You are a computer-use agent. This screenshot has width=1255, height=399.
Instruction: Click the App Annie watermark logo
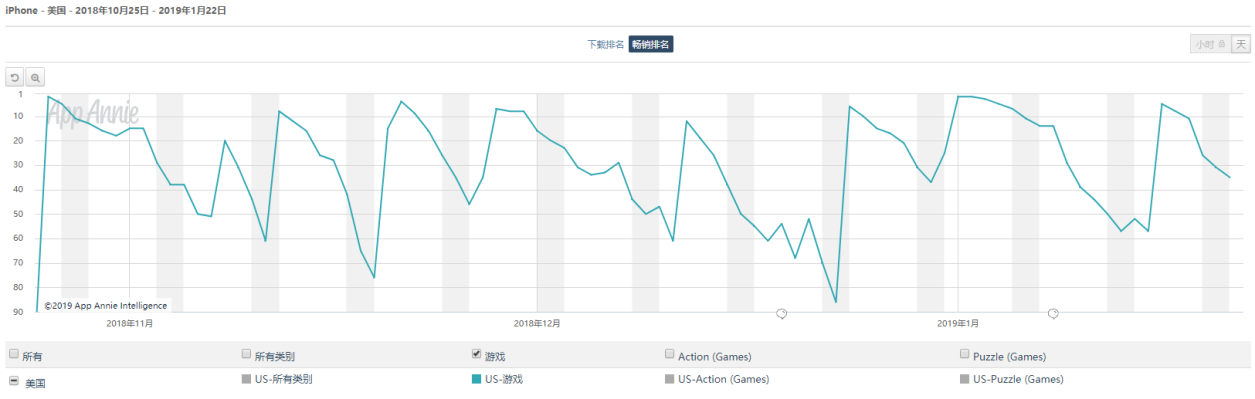pos(94,113)
